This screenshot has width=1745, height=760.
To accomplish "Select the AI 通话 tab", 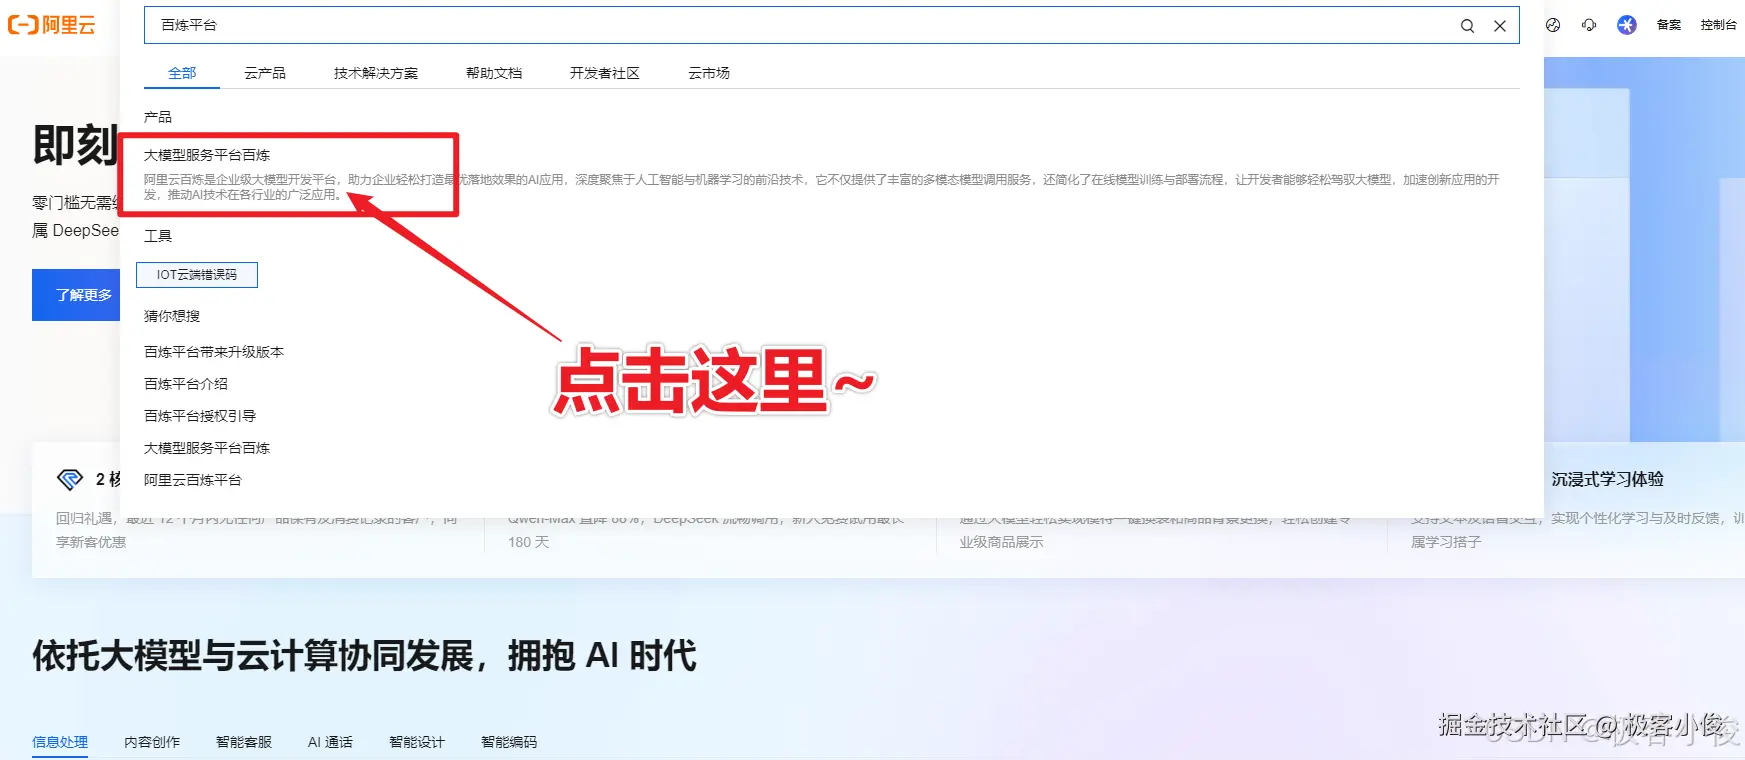I will coord(330,742).
